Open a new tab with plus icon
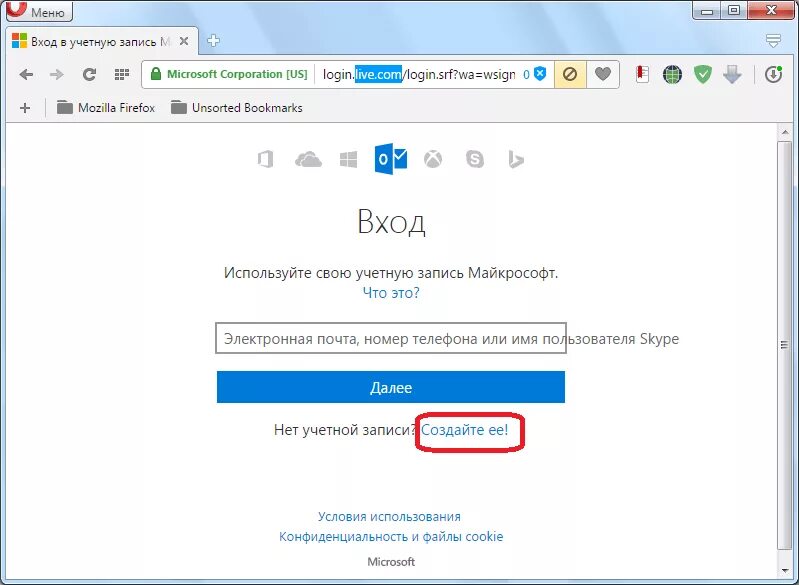The height and width of the screenshot is (585, 799). [214, 41]
